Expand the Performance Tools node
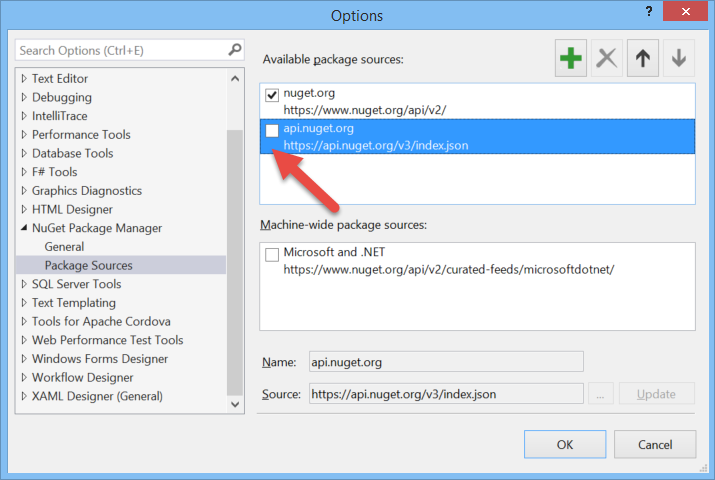 (24, 134)
